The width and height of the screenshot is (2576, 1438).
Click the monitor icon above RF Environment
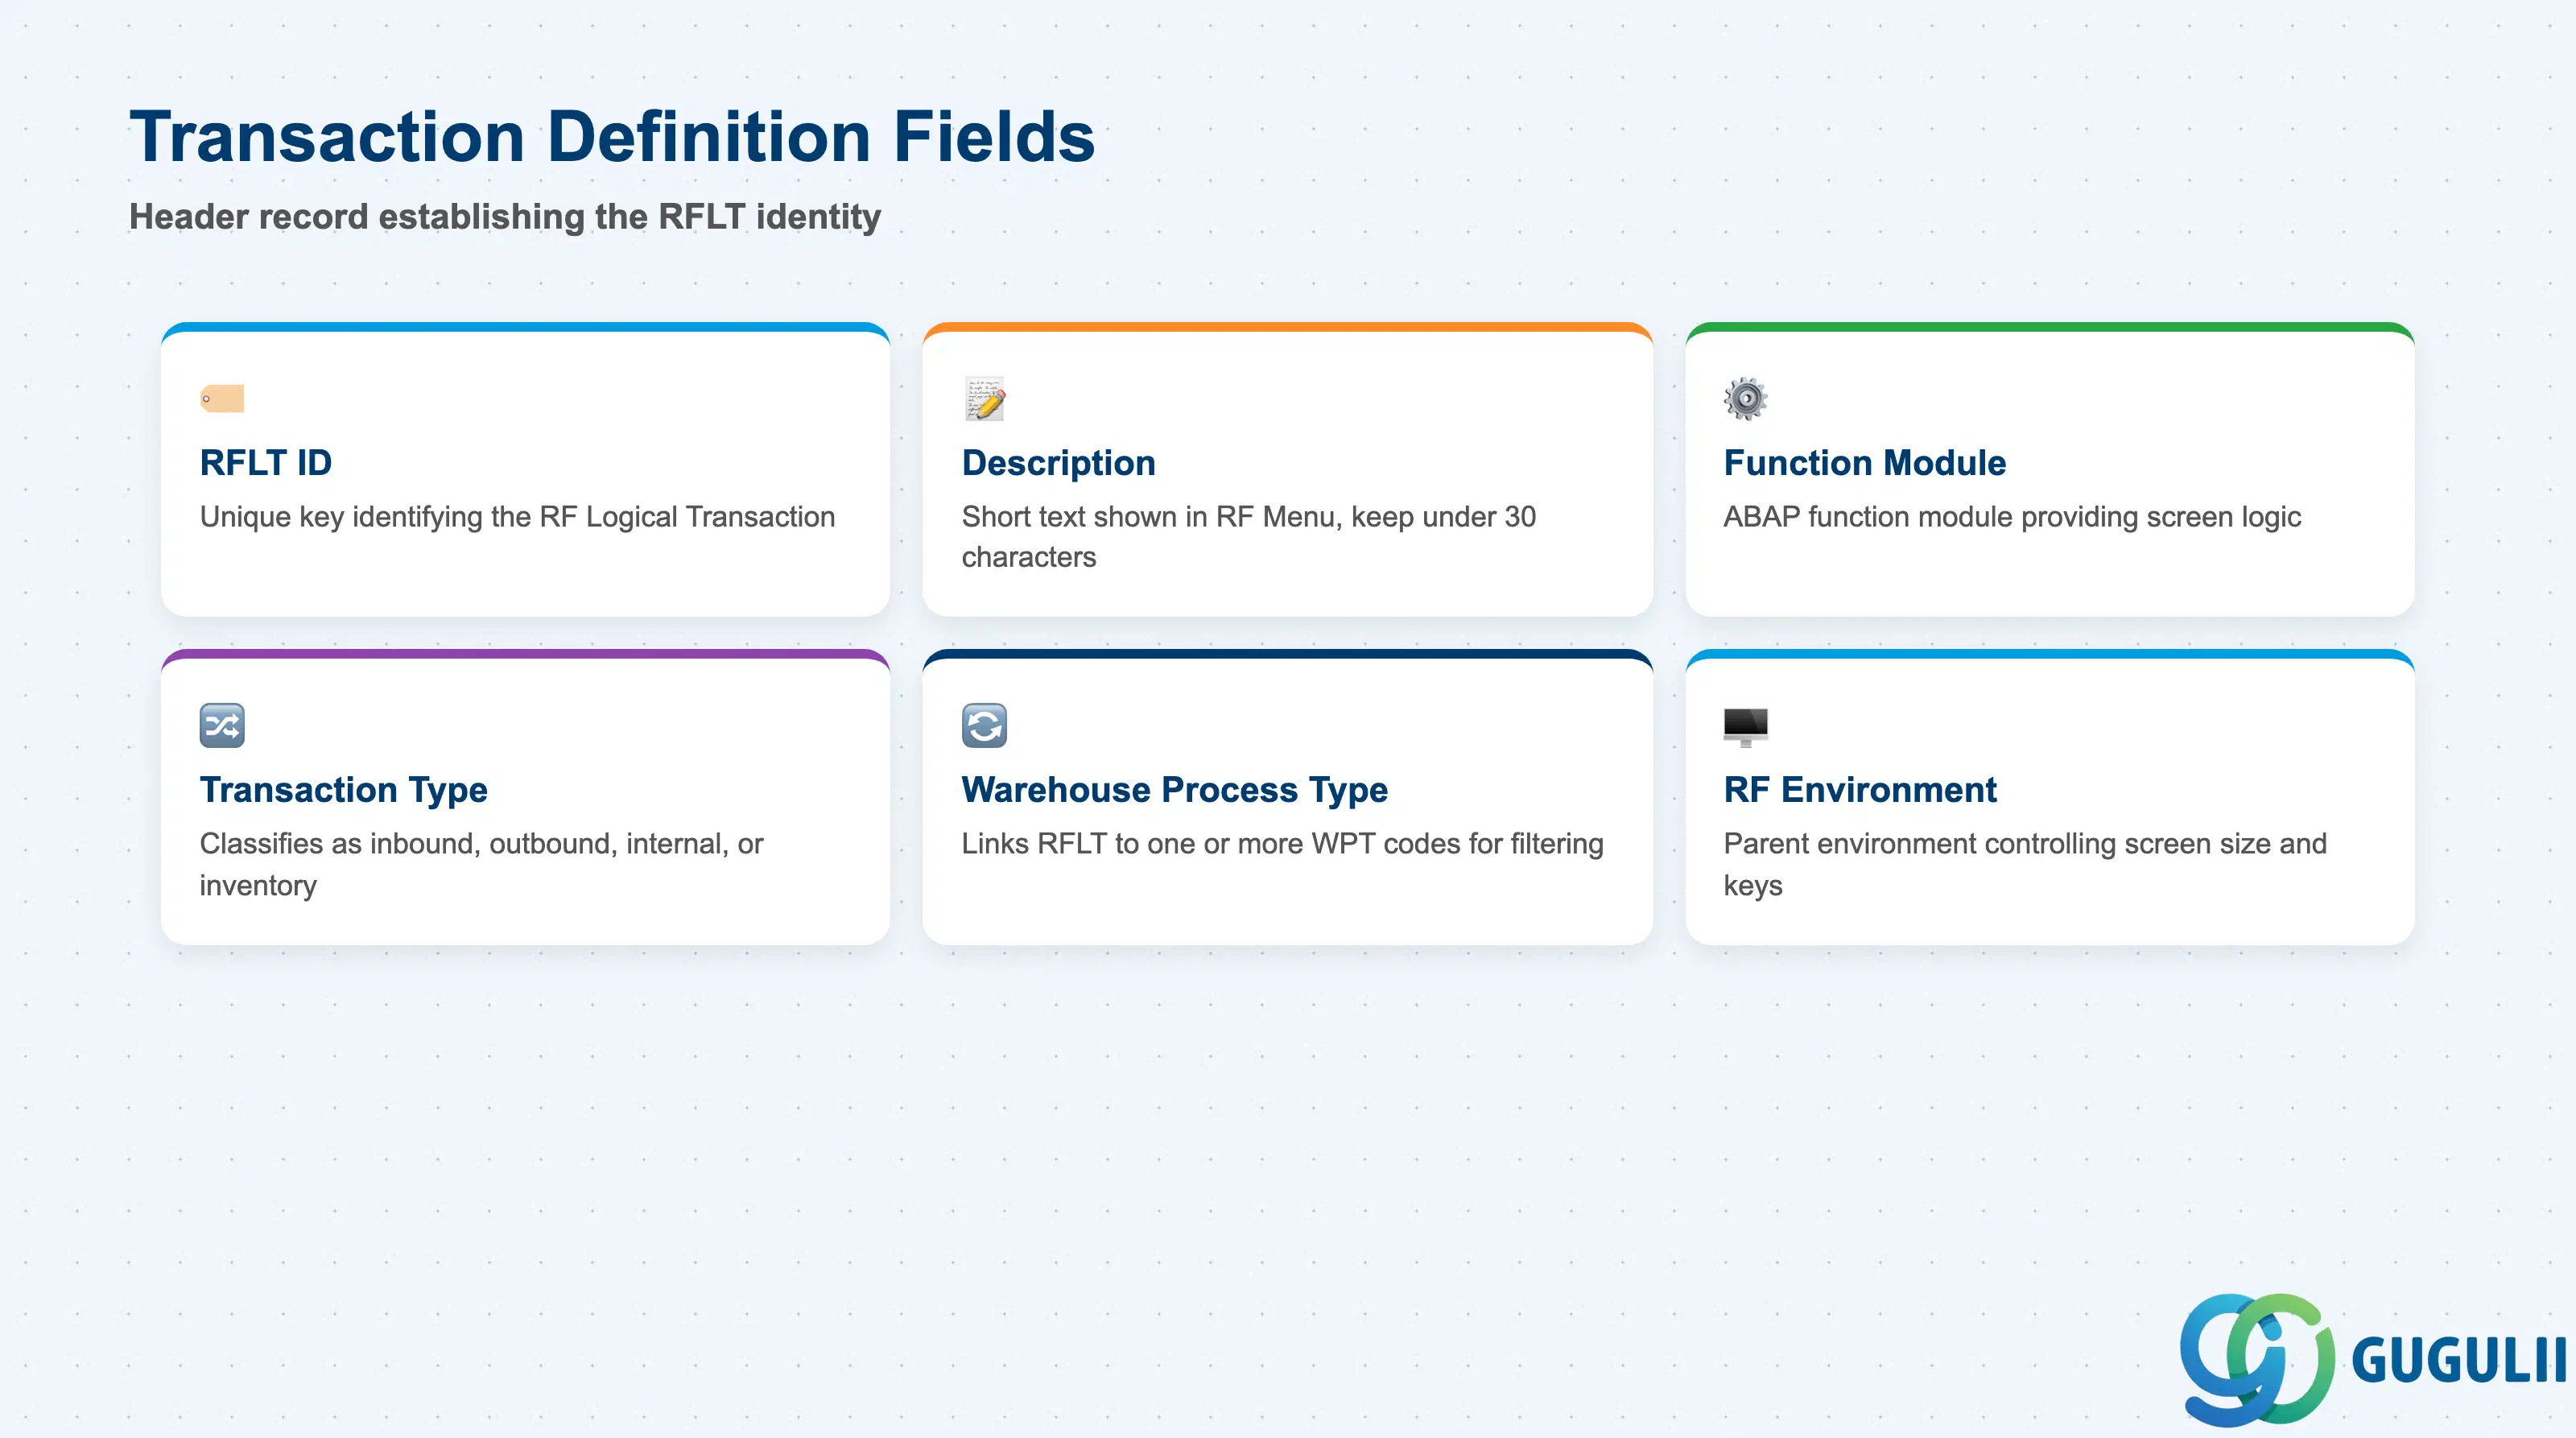[1746, 727]
